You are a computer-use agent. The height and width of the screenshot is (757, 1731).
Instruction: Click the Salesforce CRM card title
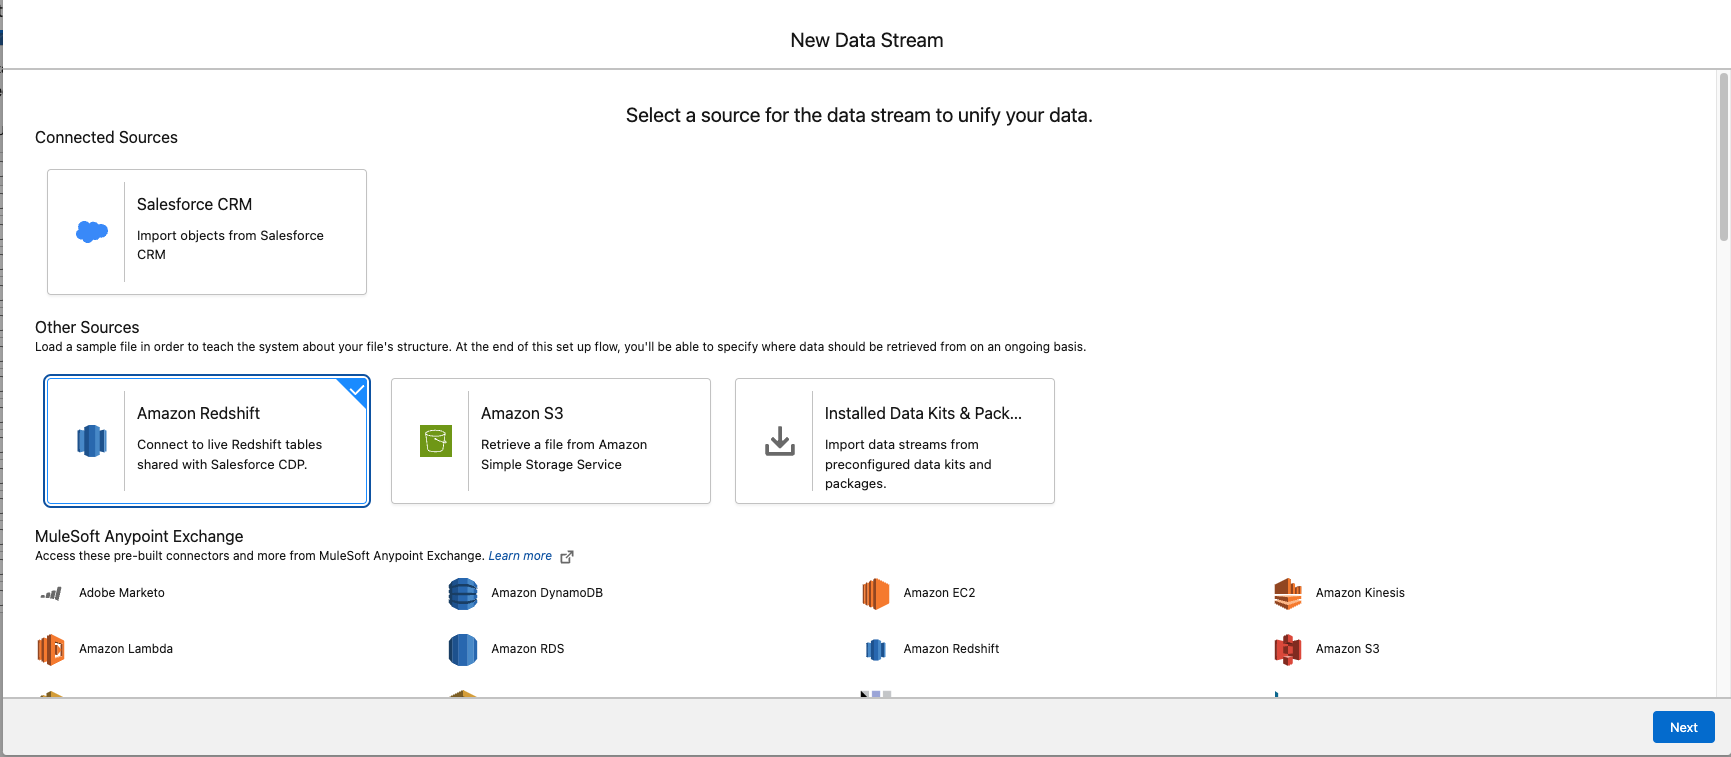pos(194,204)
